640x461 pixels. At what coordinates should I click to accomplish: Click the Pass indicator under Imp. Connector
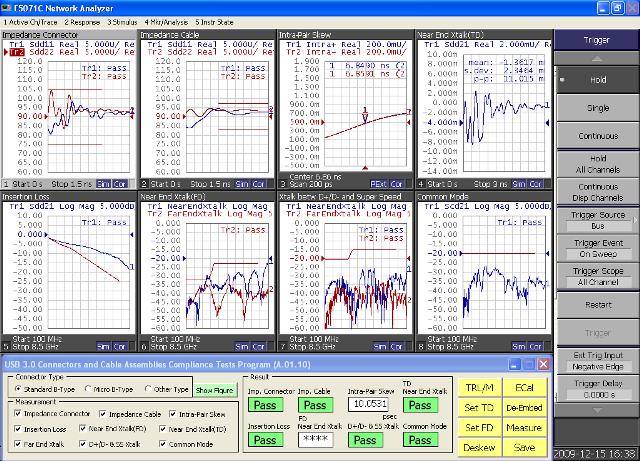click(x=264, y=403)
